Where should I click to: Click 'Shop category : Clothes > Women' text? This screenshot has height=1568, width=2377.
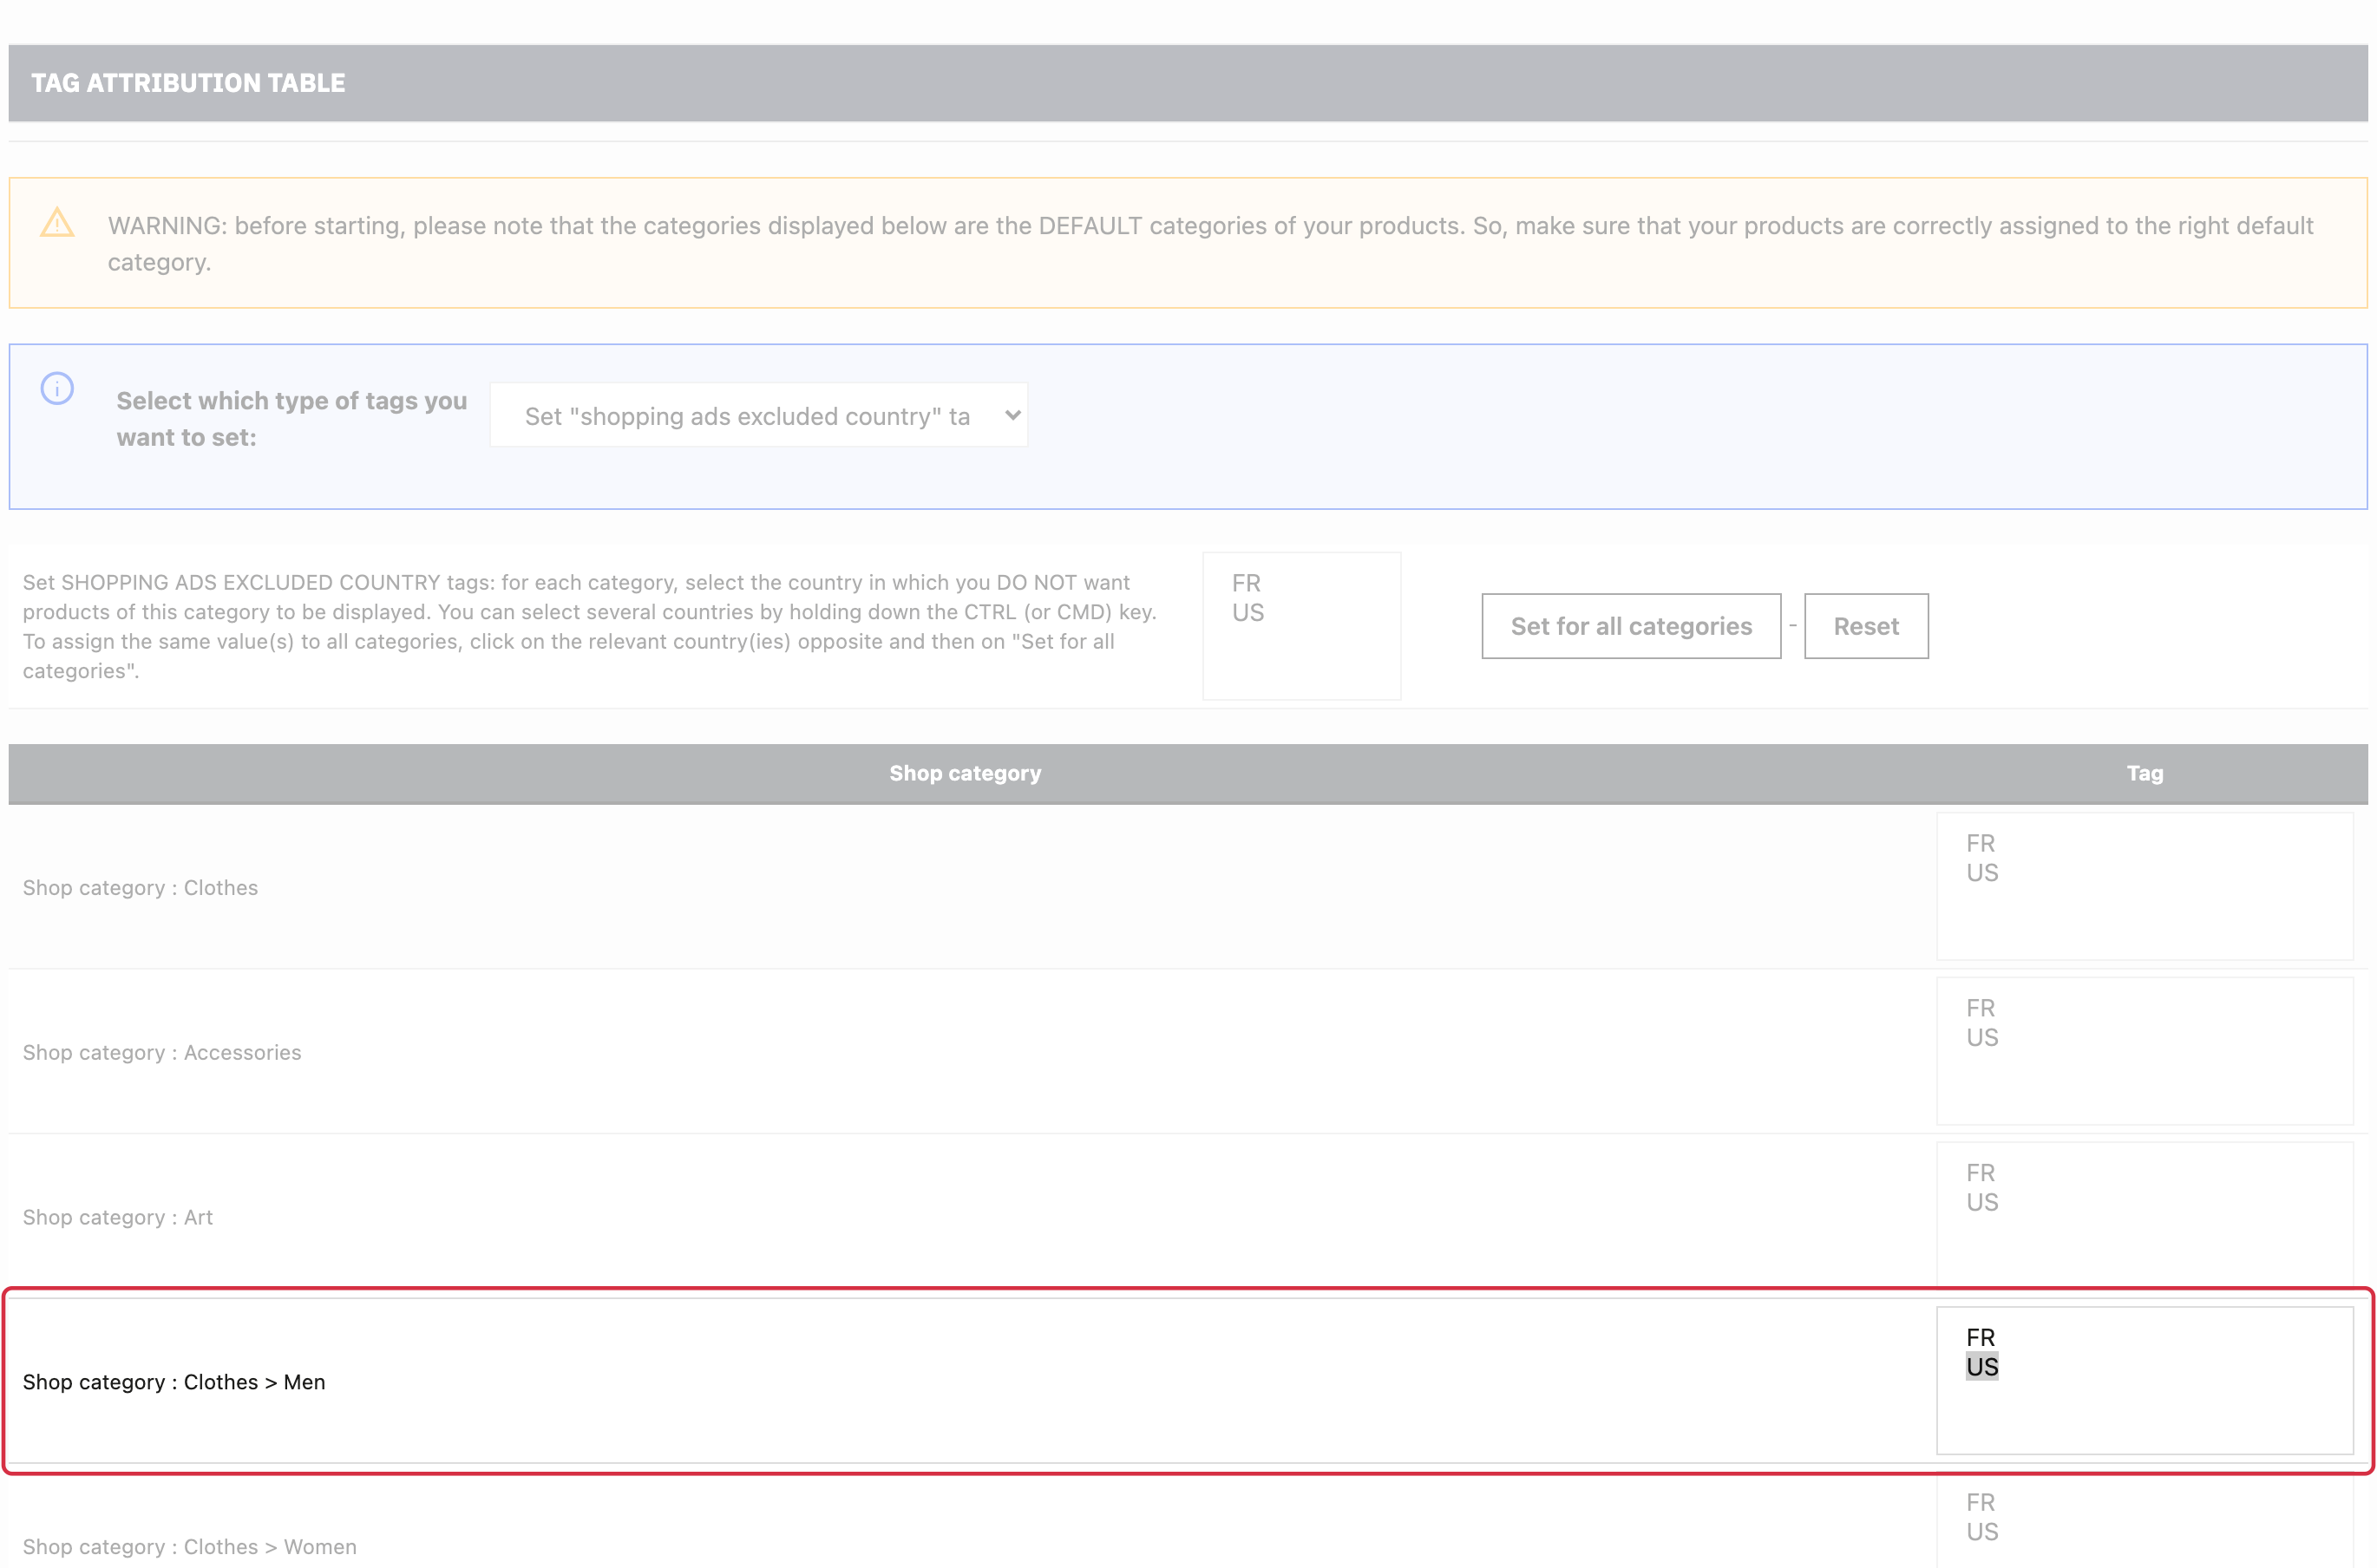[x=189, y=1547]
